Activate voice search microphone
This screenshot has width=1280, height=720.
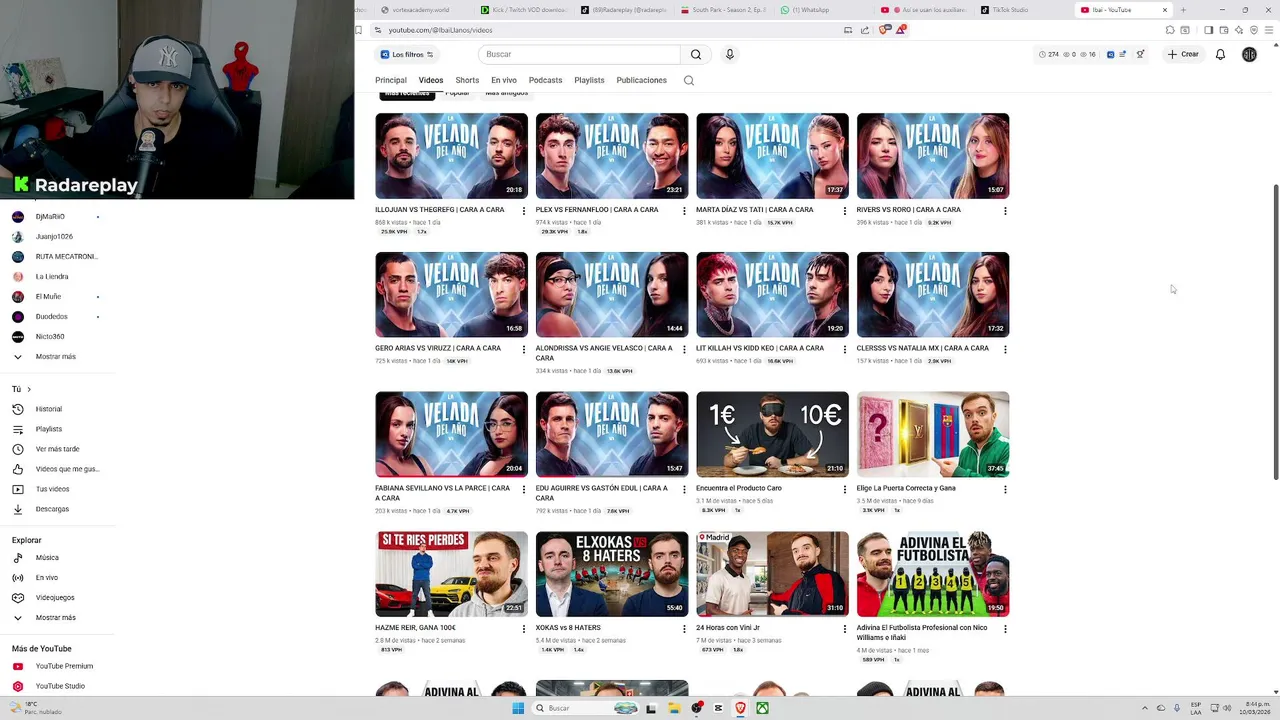(730, 54)
